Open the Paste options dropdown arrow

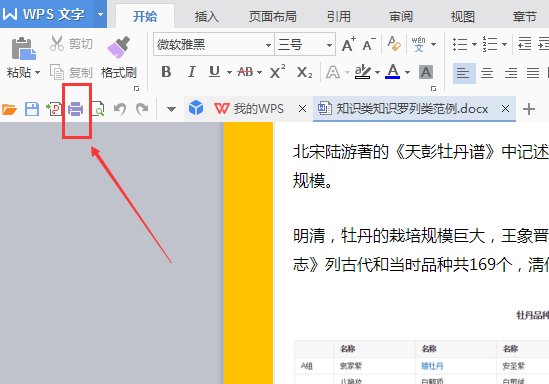37,72
